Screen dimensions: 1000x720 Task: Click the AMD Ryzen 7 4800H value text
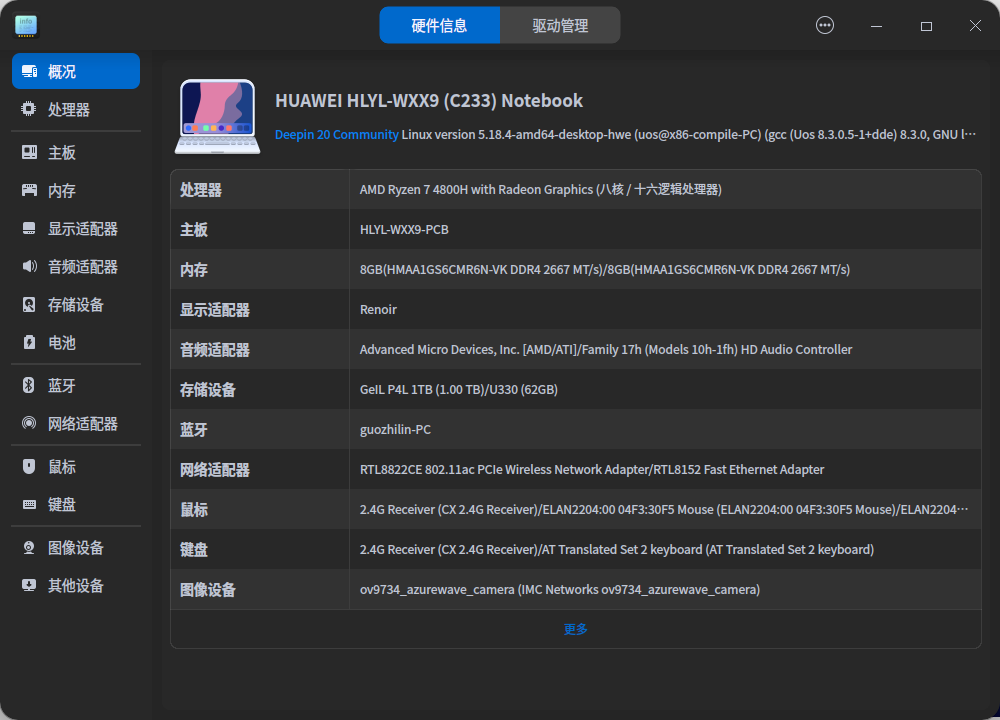click(x=541, y=189)
